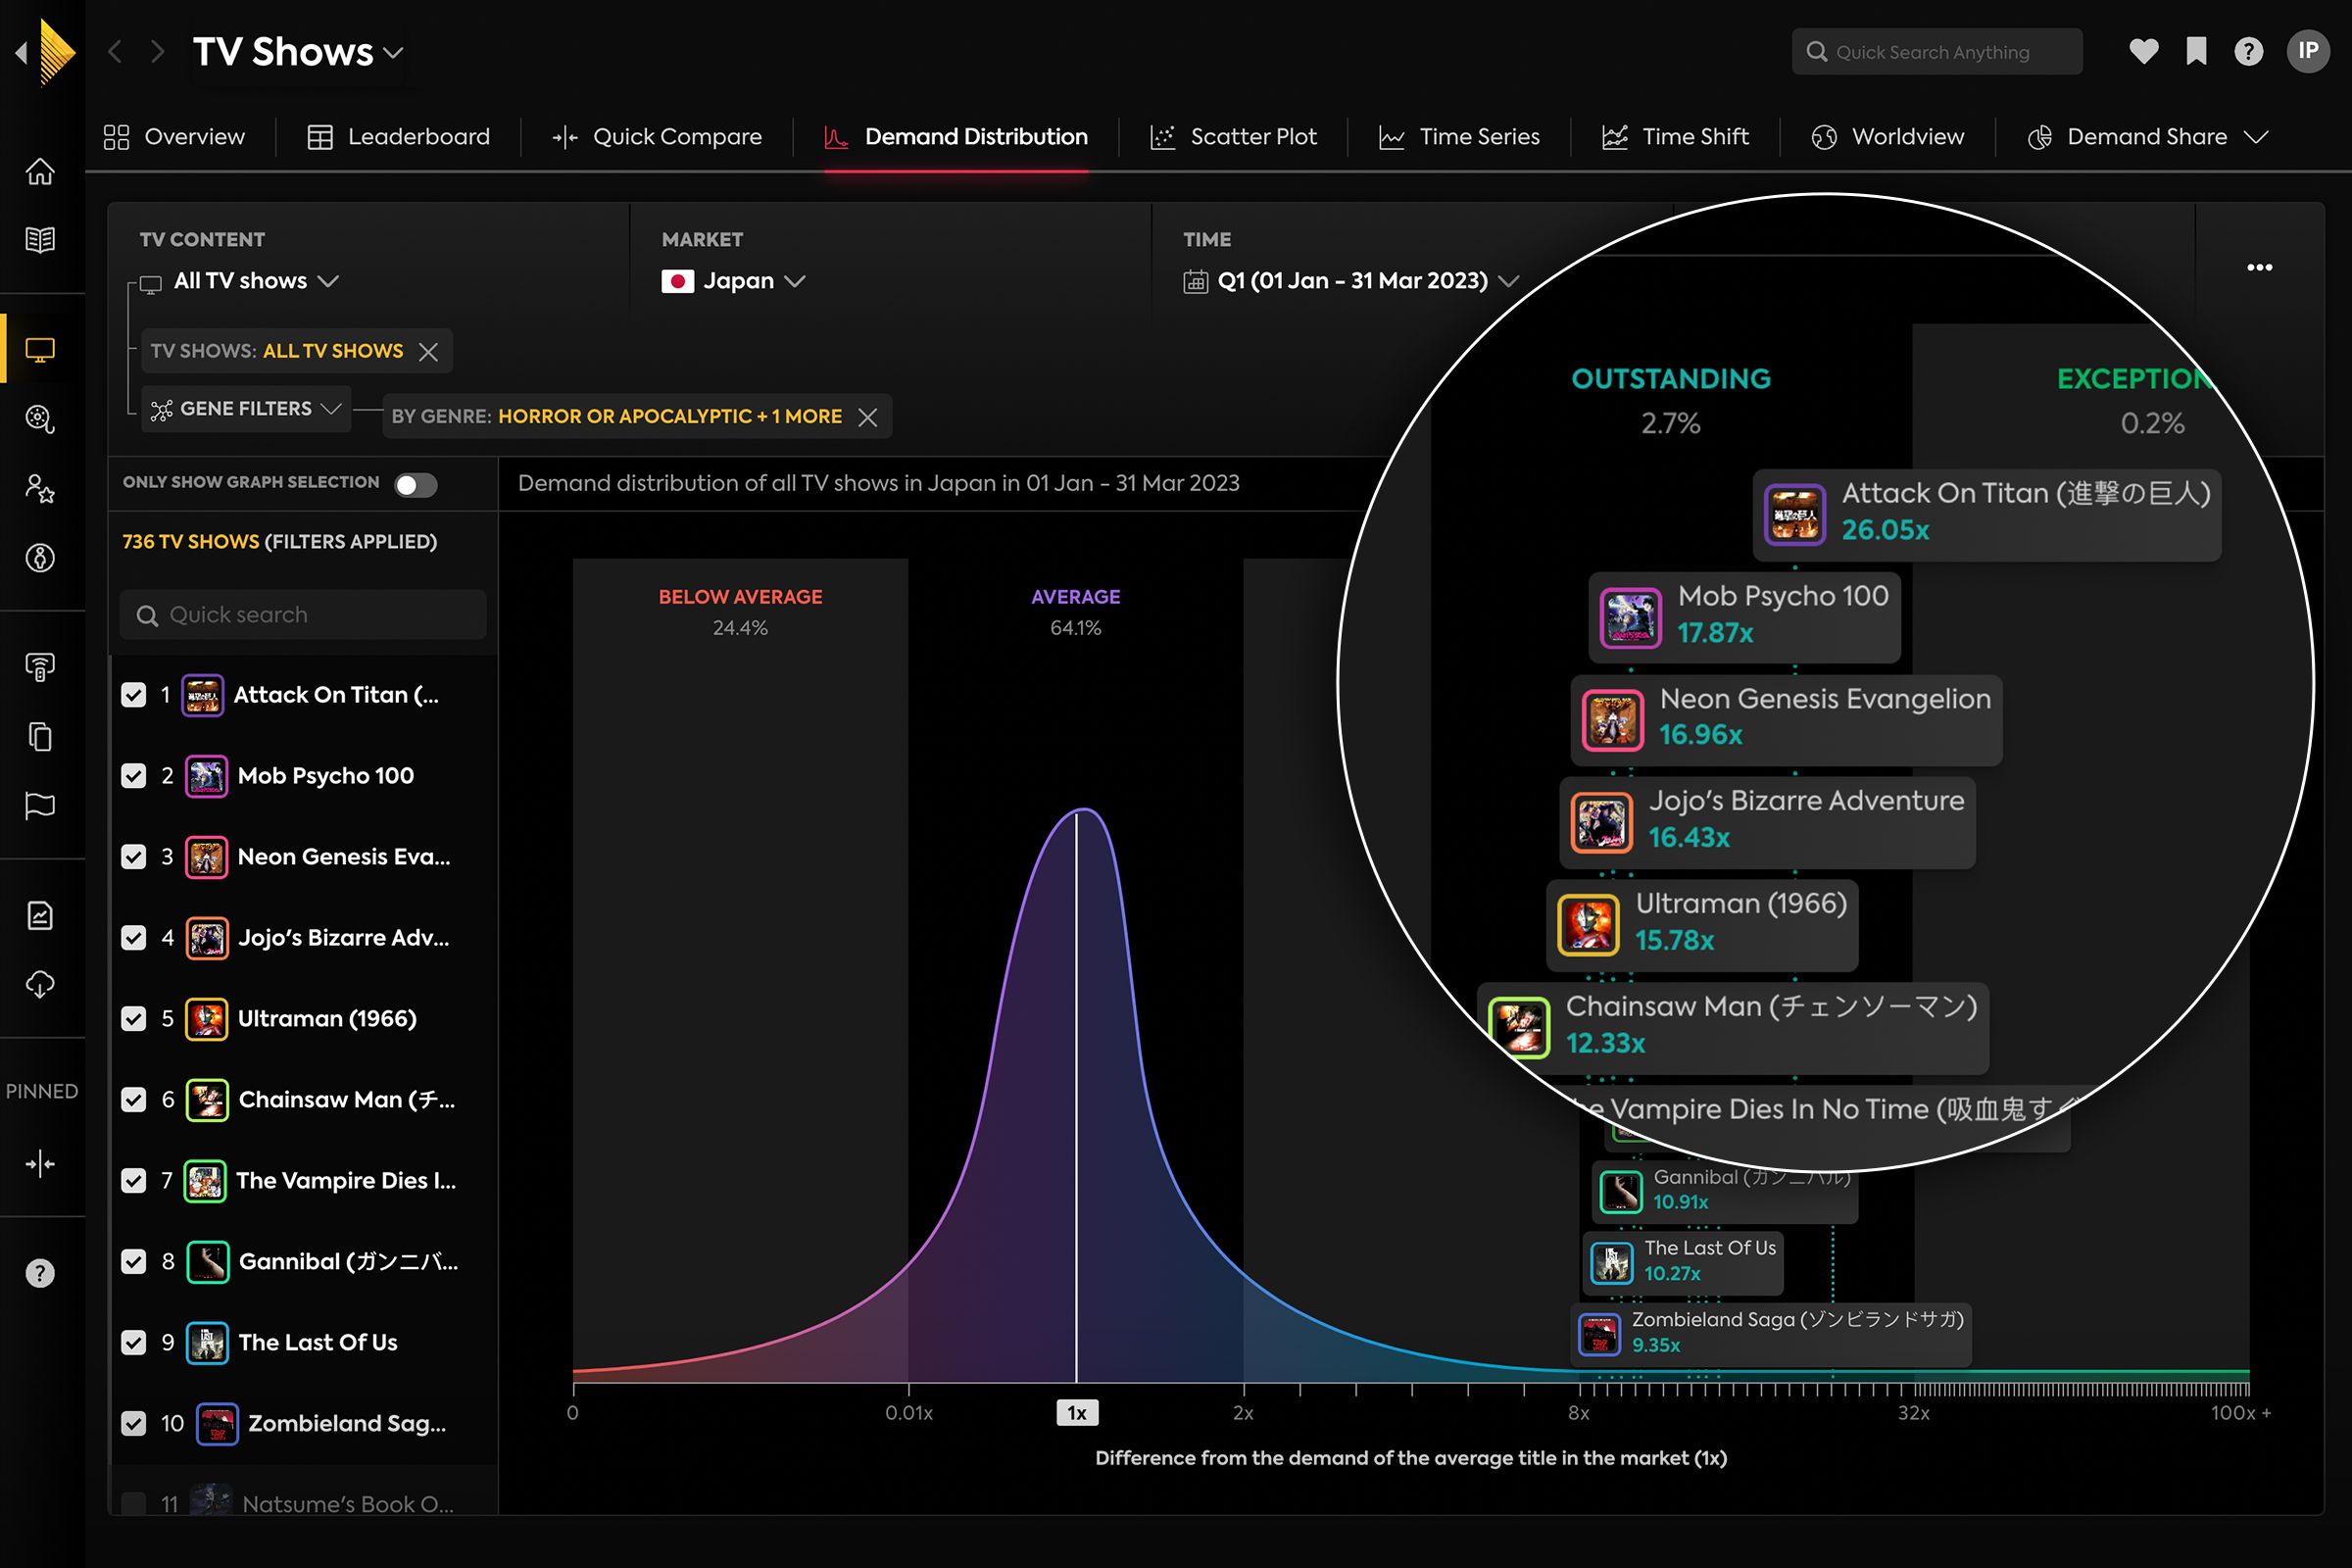Select the Demand Distribution tab
The image size is (2352, 1568).
tap(956, 137)
